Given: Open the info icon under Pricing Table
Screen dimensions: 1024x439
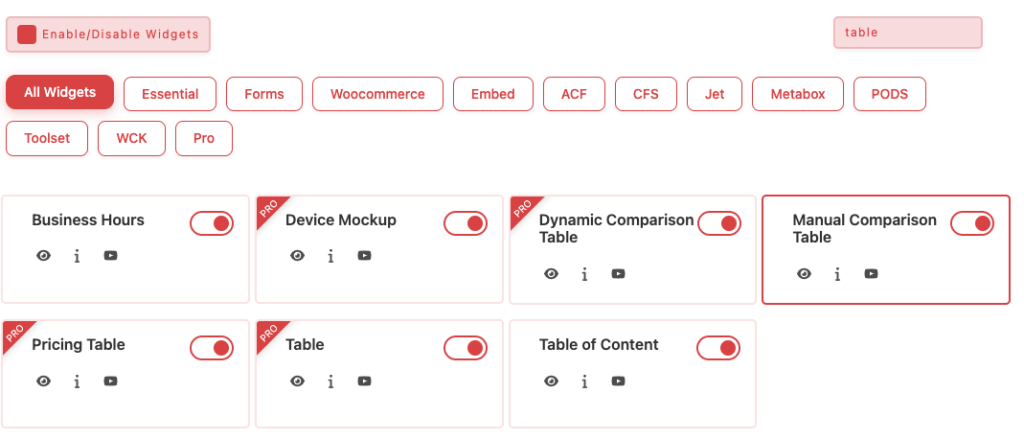Looking at the screenshot, I should coord(77,381).
